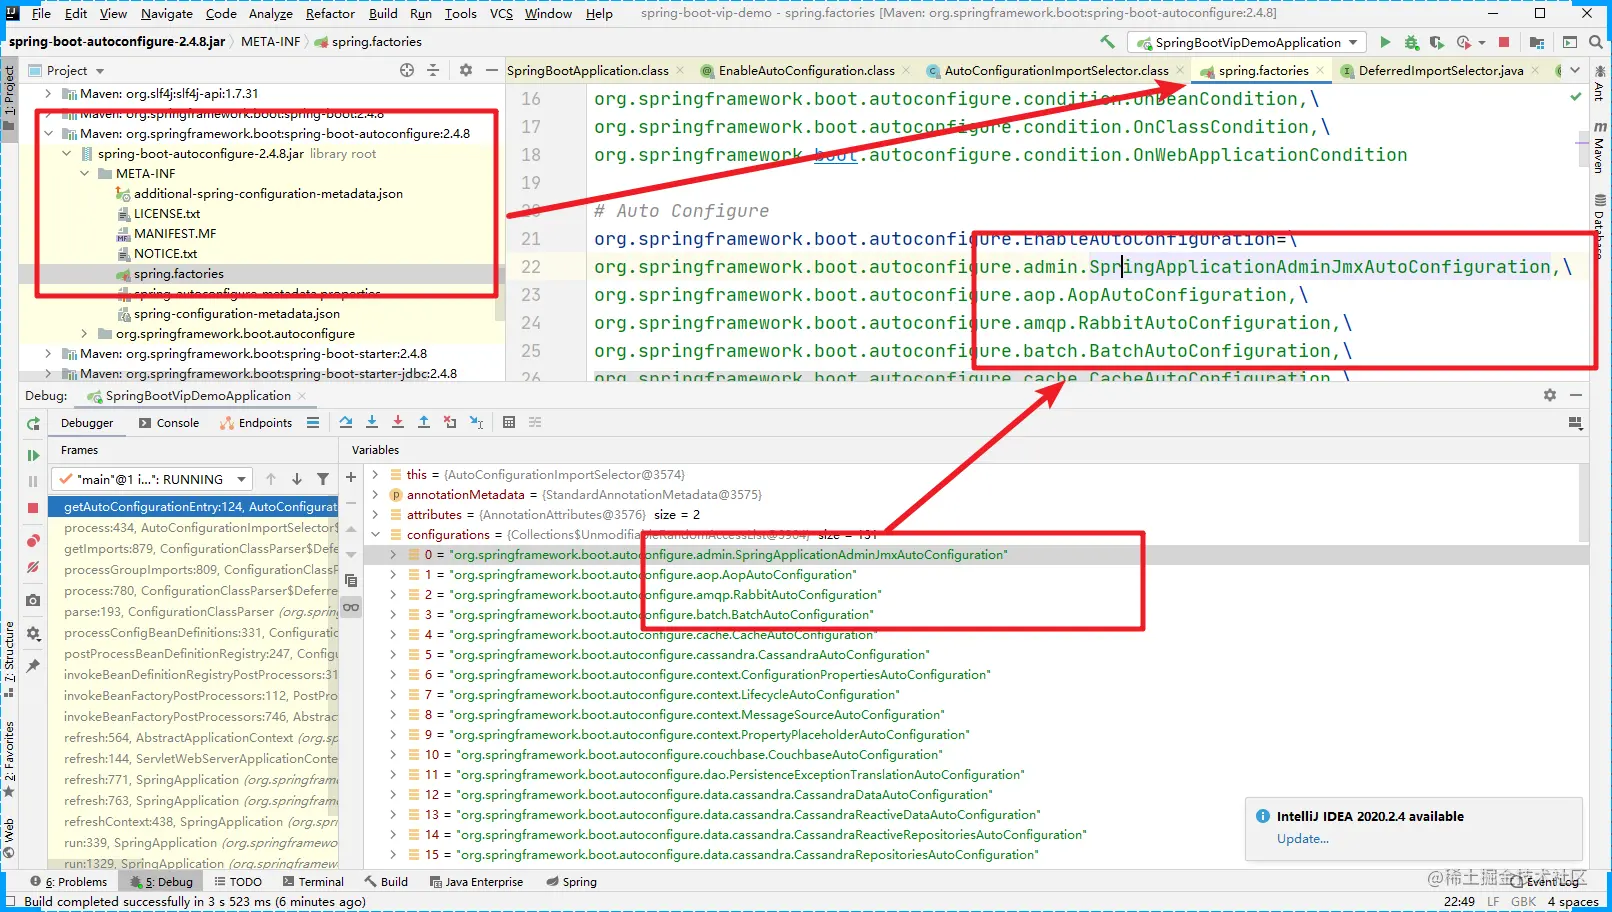The width and height of the screenshot is (1612, 912).
Task: Resume program with the green resume icon
Action: coord(33,455)
